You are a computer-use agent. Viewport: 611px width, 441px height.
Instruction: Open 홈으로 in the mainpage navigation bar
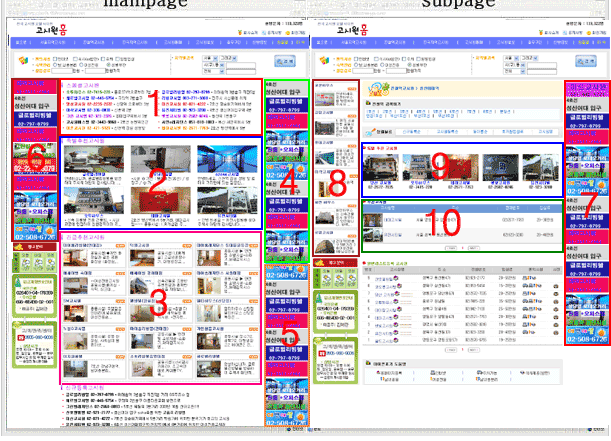18,43
